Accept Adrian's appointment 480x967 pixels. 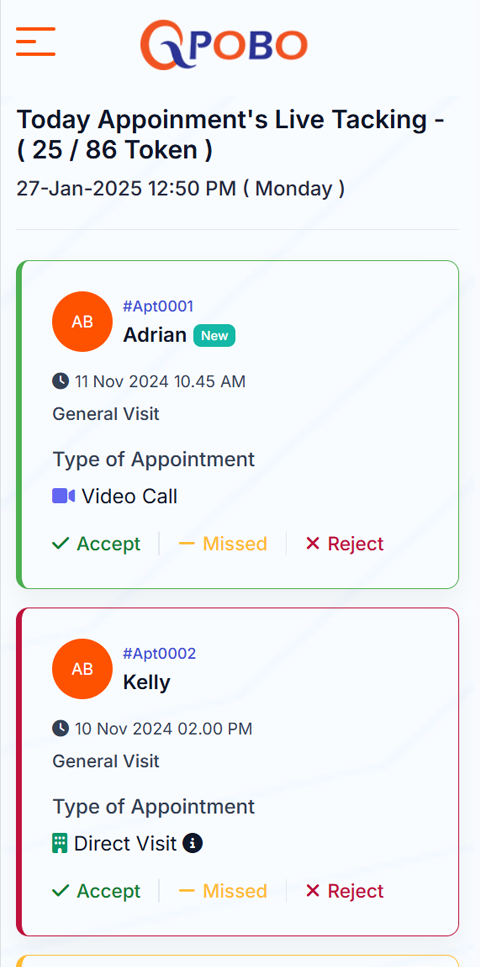coord(96,543)
